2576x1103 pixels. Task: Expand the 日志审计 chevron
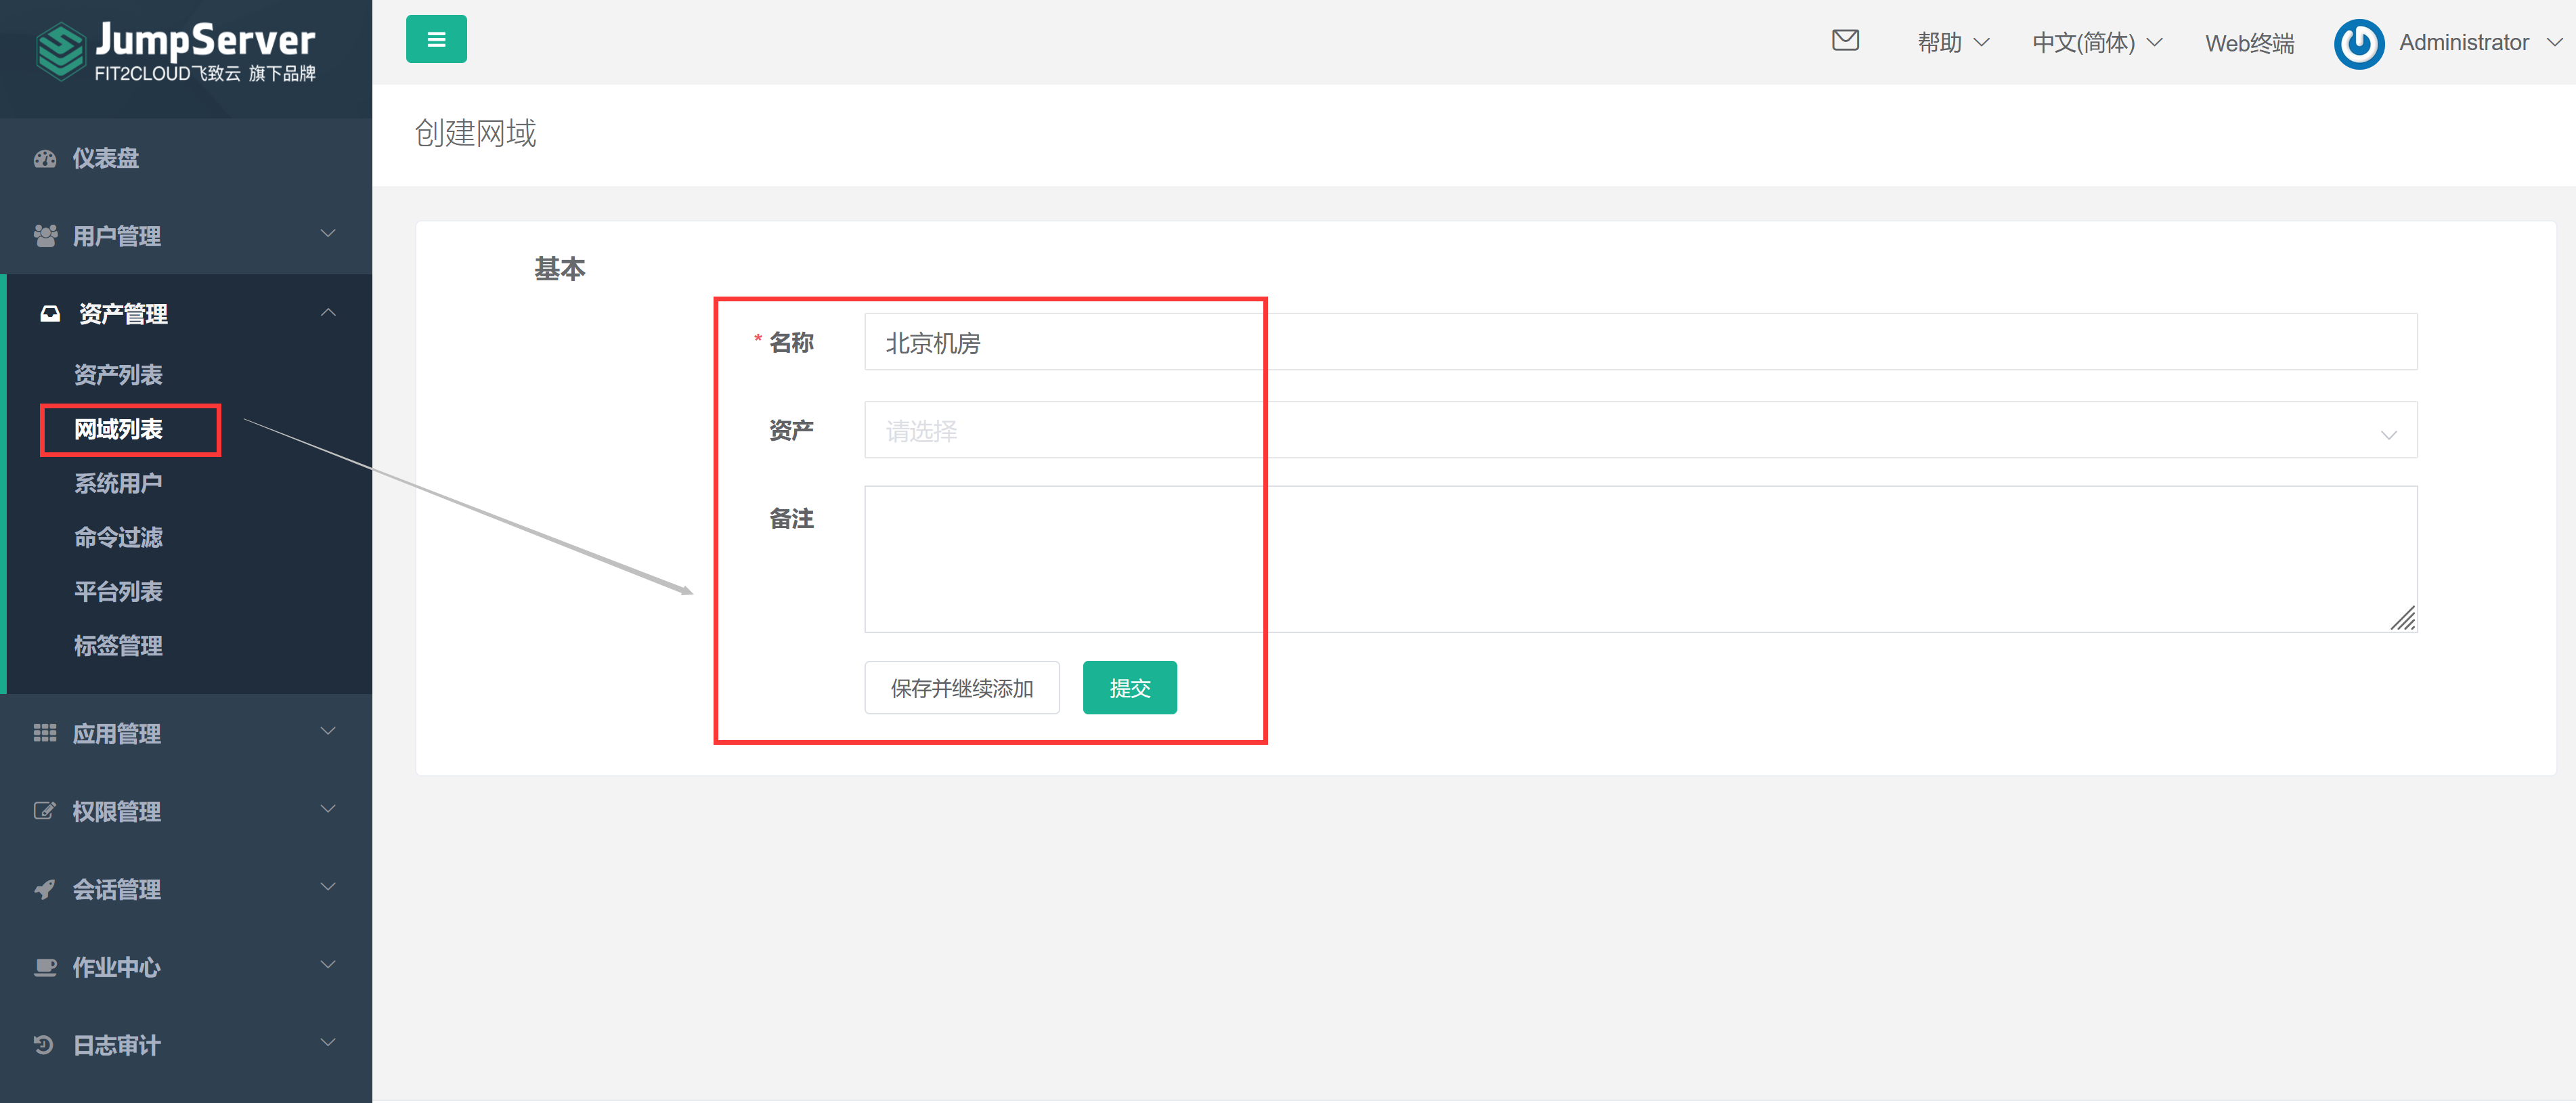(x=328, y=1043)
